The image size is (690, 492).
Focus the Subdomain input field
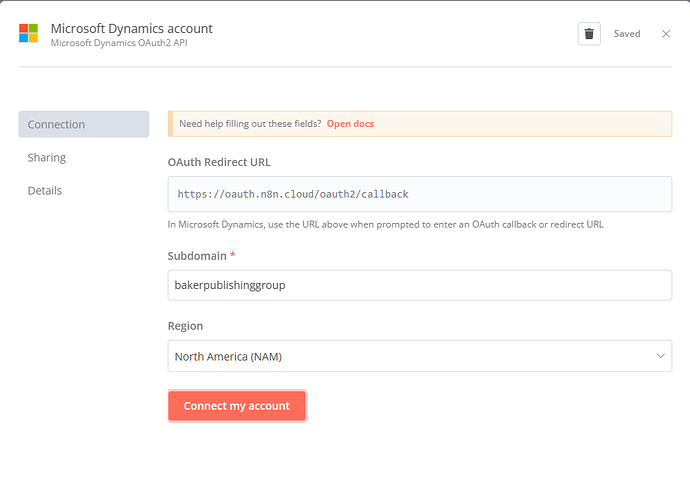420,285
